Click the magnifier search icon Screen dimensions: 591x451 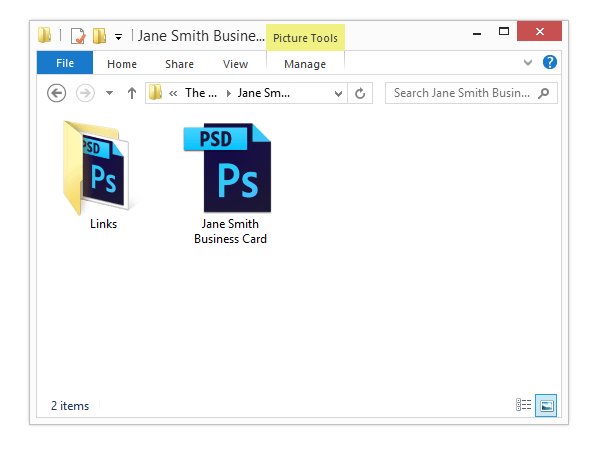[544, 93]
